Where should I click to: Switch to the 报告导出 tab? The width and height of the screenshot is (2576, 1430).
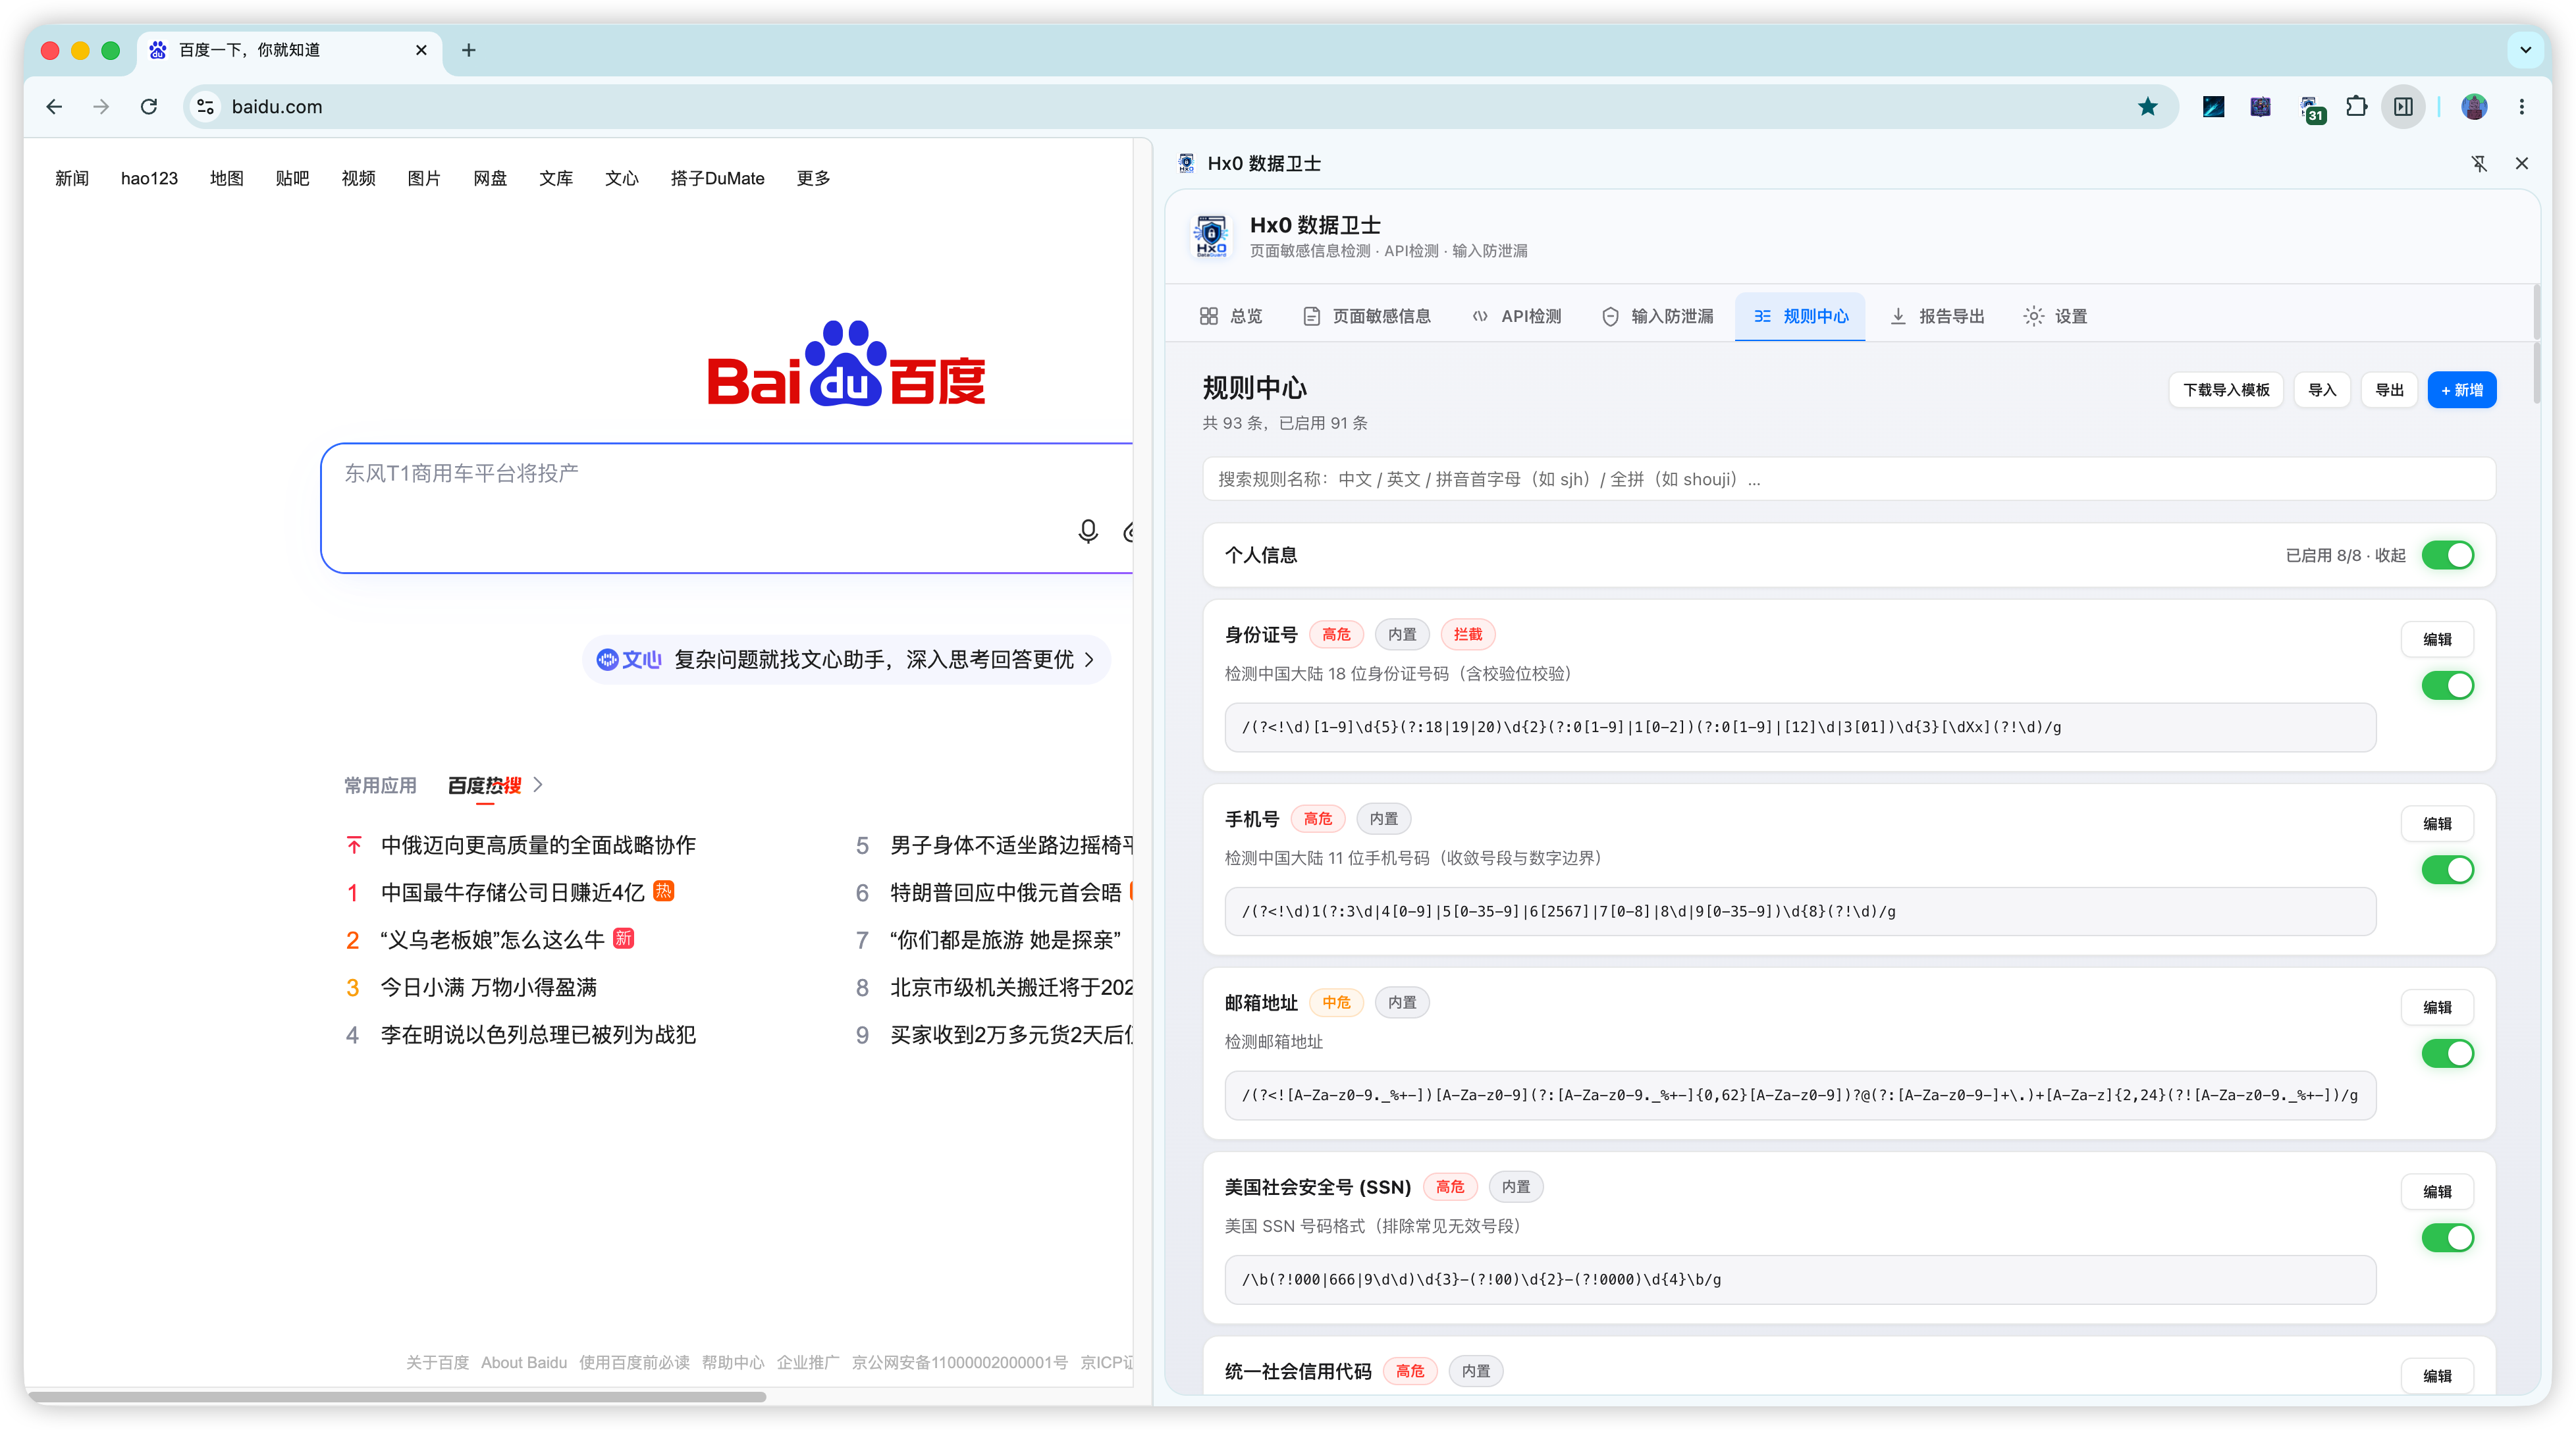coord(1938,316)
